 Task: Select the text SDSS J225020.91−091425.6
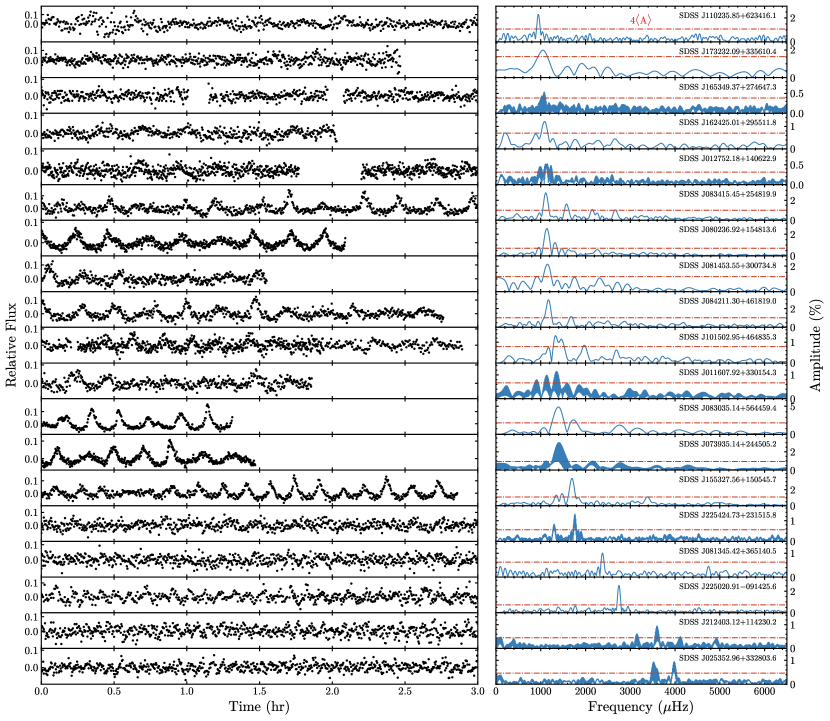pos(727,586)
